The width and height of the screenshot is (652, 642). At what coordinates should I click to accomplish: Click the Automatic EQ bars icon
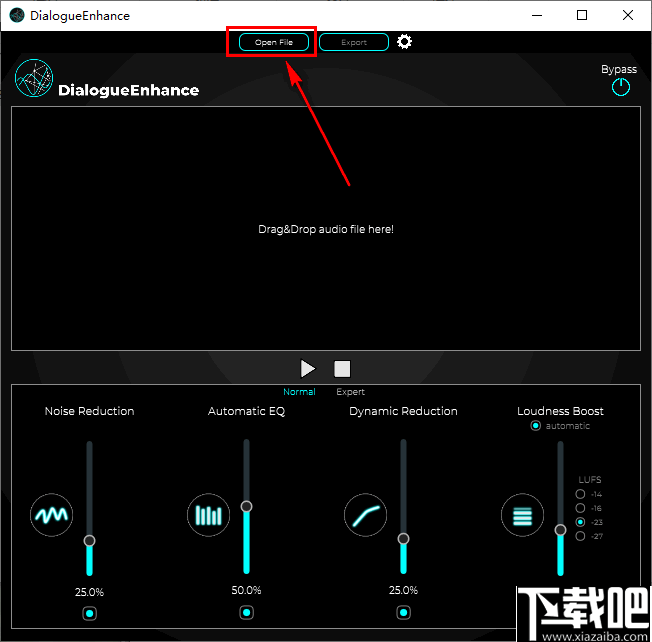[x=208, y=515]
